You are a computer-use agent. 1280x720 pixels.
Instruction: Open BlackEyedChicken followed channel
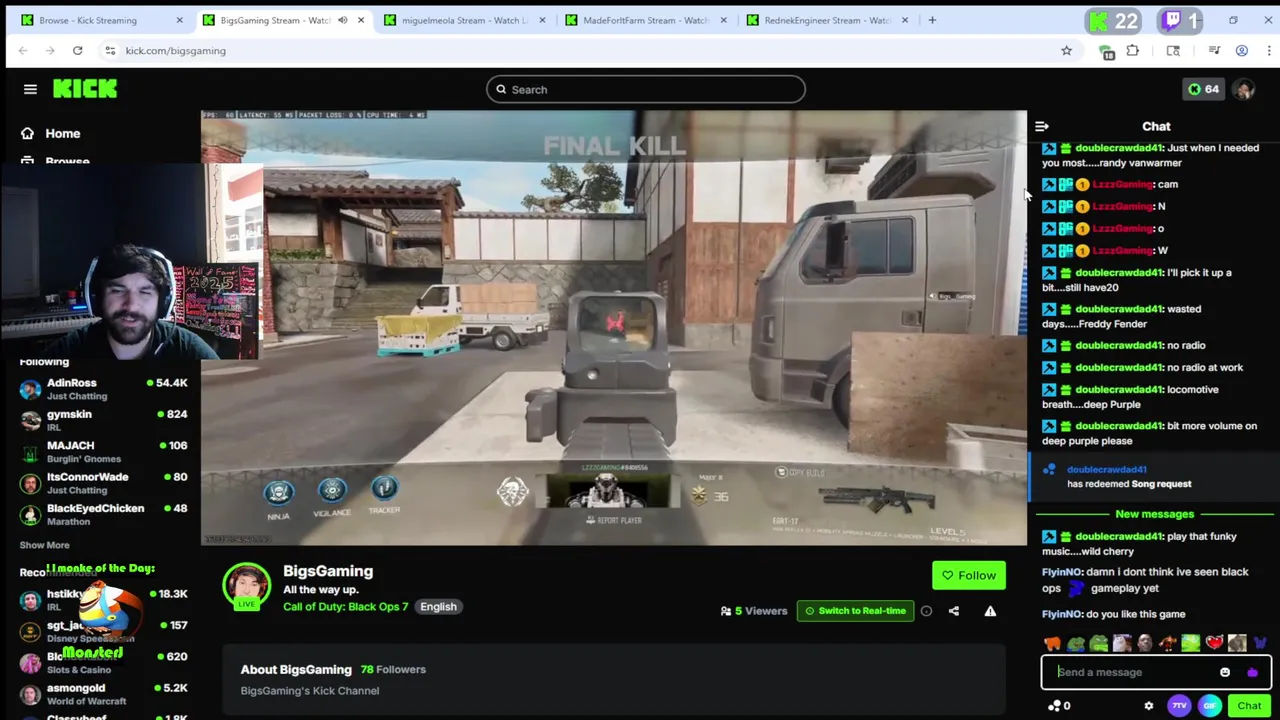(104, 514)
